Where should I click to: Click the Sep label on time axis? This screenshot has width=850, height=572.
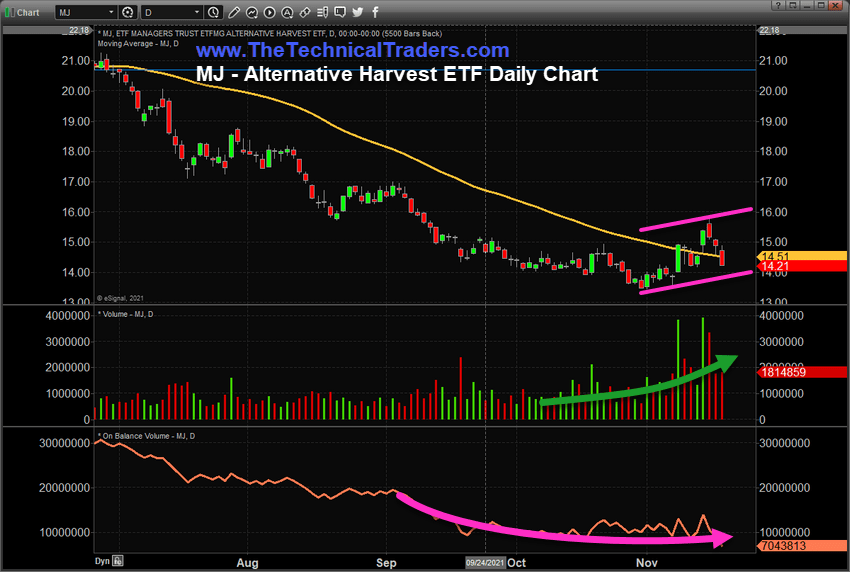386,563
